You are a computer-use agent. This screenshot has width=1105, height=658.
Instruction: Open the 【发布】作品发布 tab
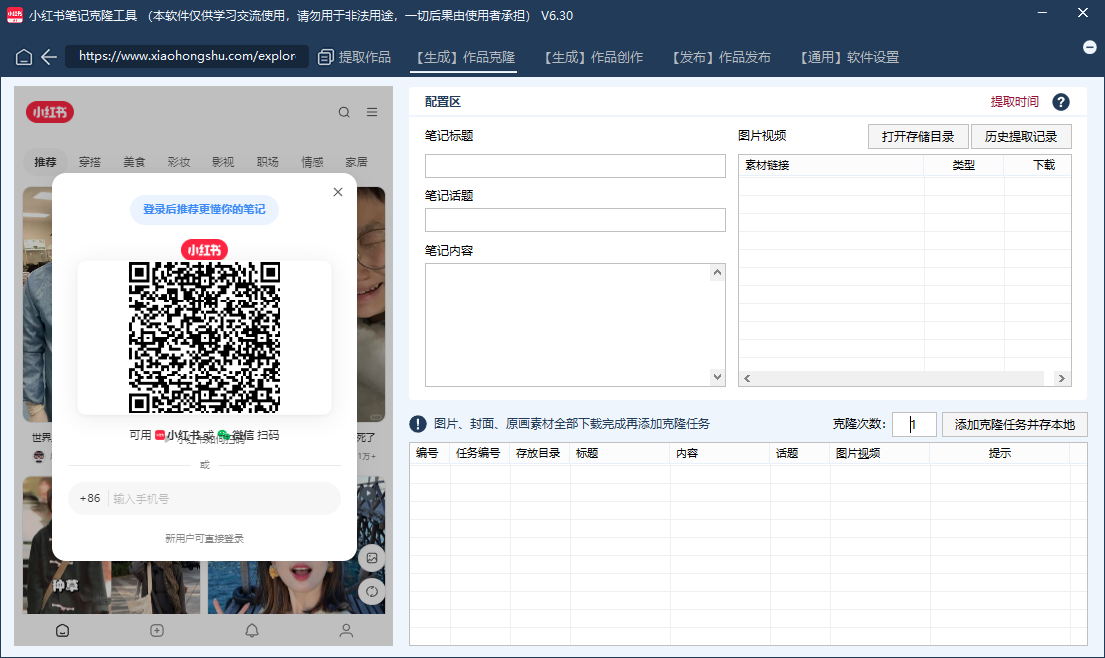721,57
